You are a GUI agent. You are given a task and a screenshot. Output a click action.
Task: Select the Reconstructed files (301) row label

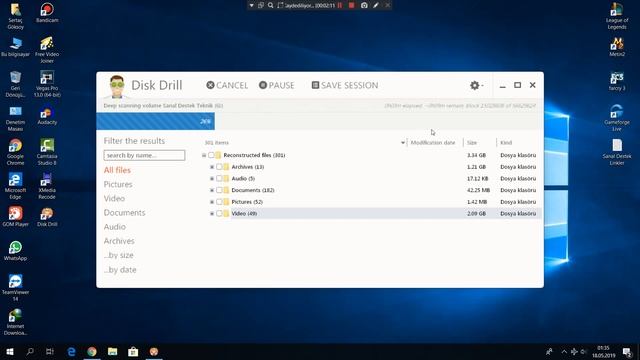pos(254,155)
